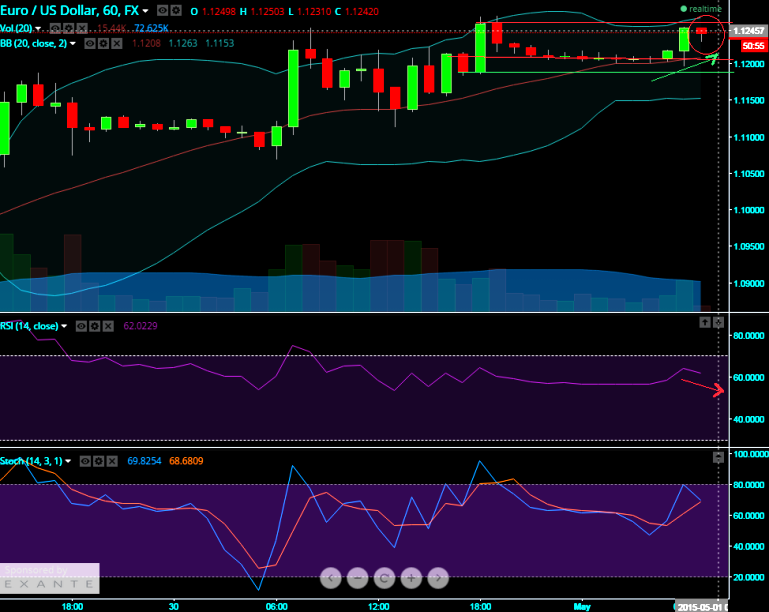Move RSI pane up with arrow icon
This screenshot has height=612, width=769.
pos(705,322)
